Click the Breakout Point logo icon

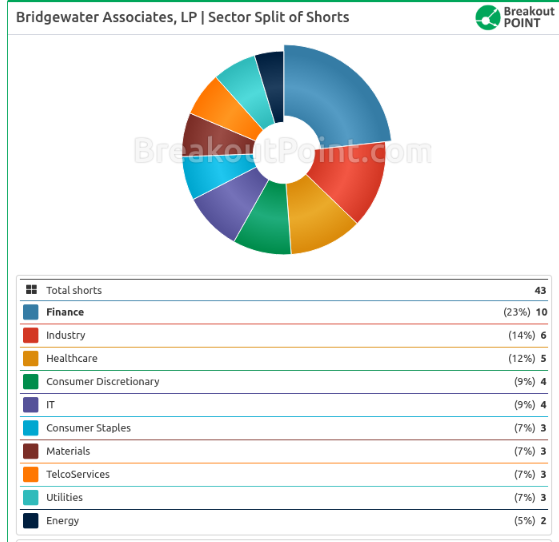click(488, 17)
